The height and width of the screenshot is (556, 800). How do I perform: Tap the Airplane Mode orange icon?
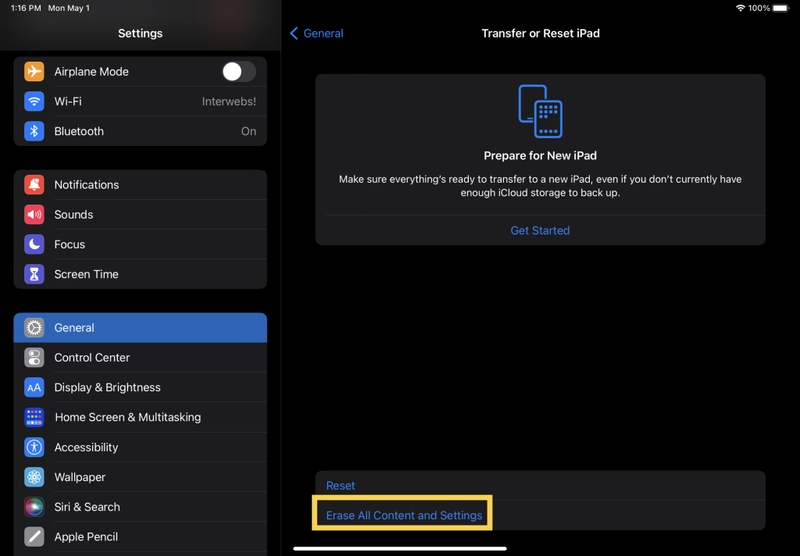tap(34, 71)
